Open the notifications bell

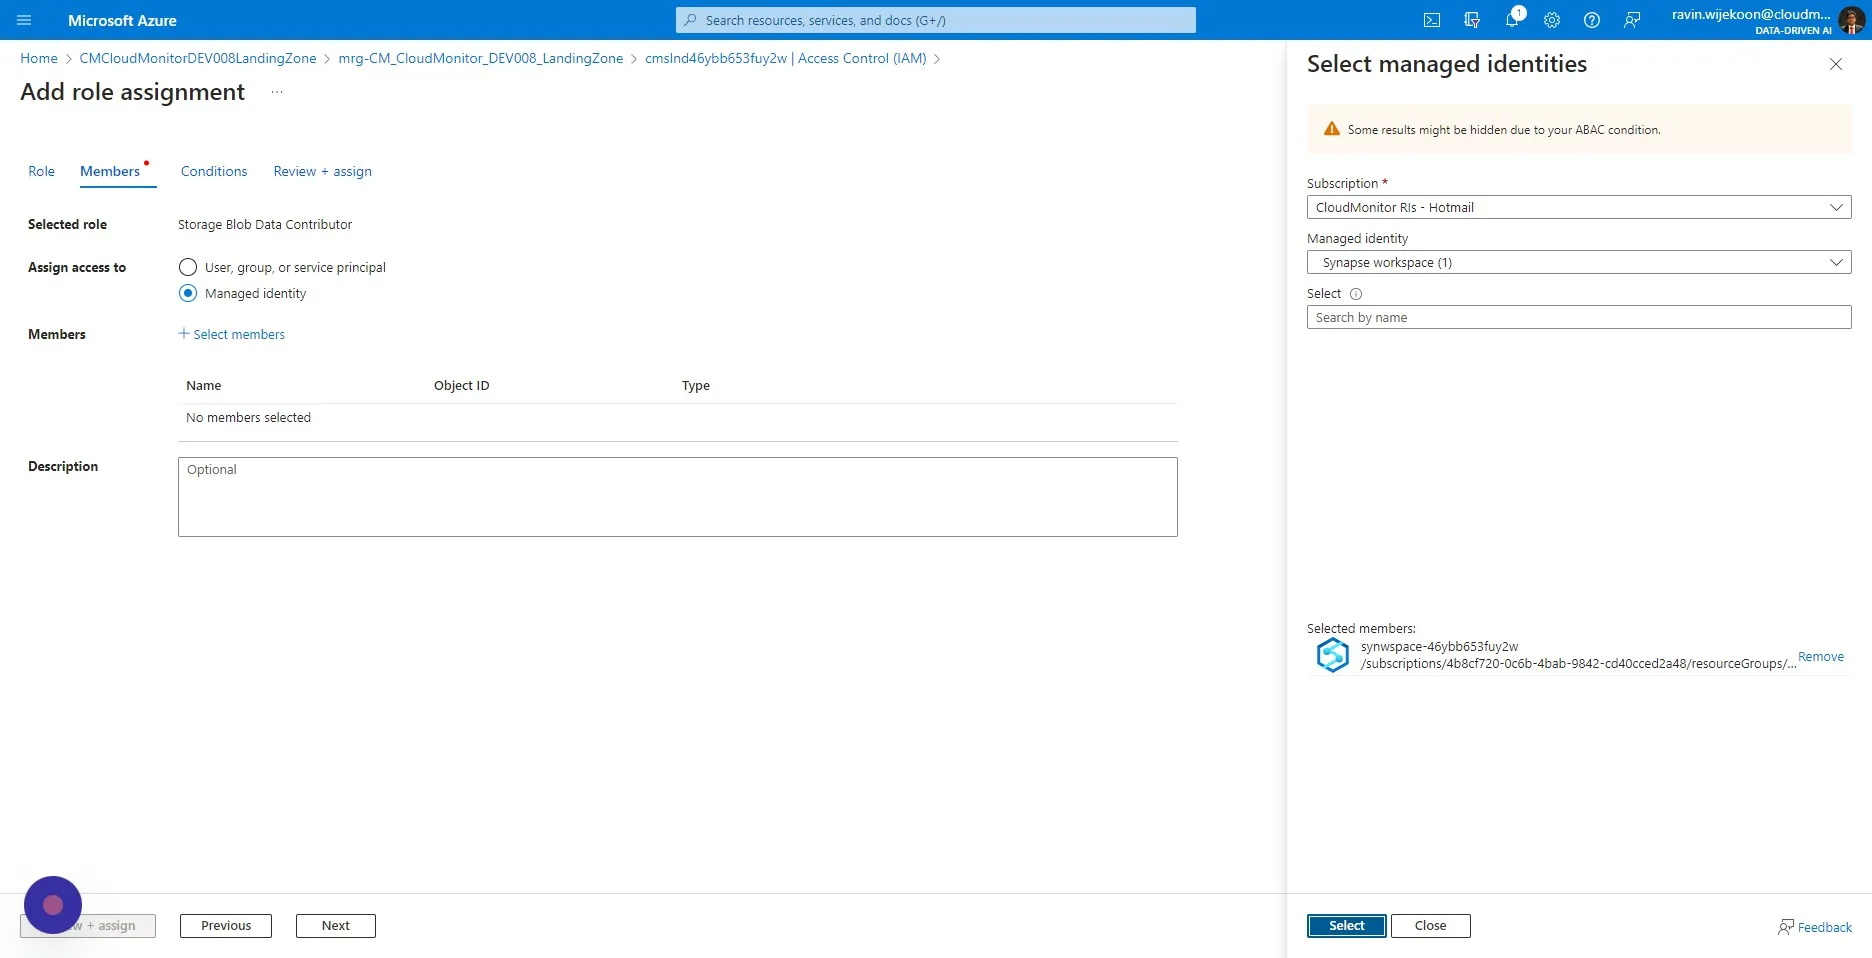click(1512, 20)
